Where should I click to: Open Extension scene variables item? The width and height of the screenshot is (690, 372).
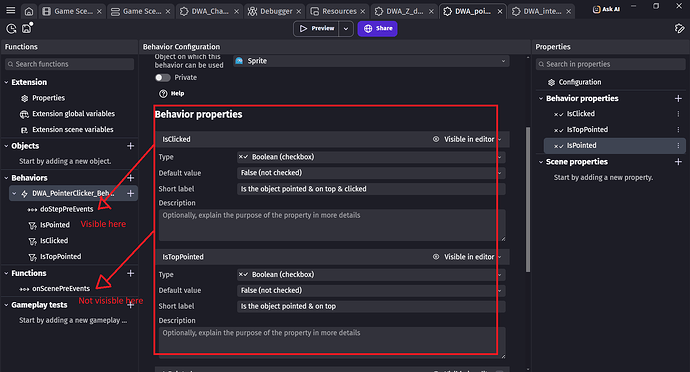[73, 130]
